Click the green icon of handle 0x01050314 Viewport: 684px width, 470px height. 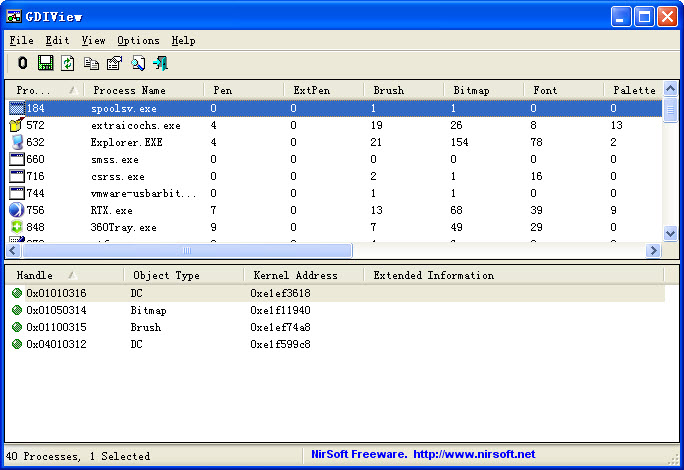(x=17, y=310)
